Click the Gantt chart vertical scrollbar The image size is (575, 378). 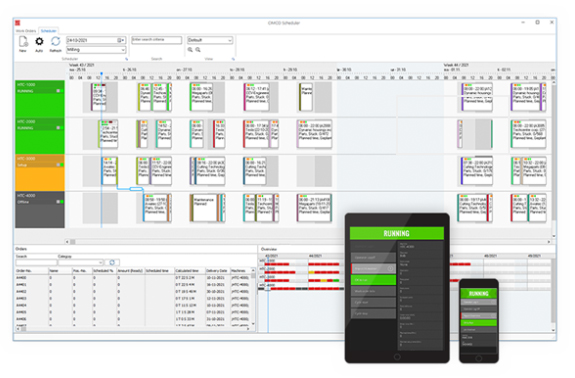pyautogui.click(x=554, y=159)
